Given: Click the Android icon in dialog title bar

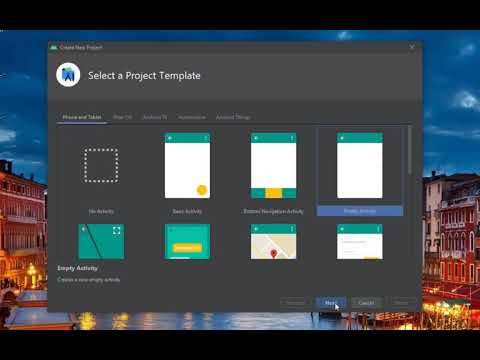Looking at the screenshot, I should click(53, 47).
